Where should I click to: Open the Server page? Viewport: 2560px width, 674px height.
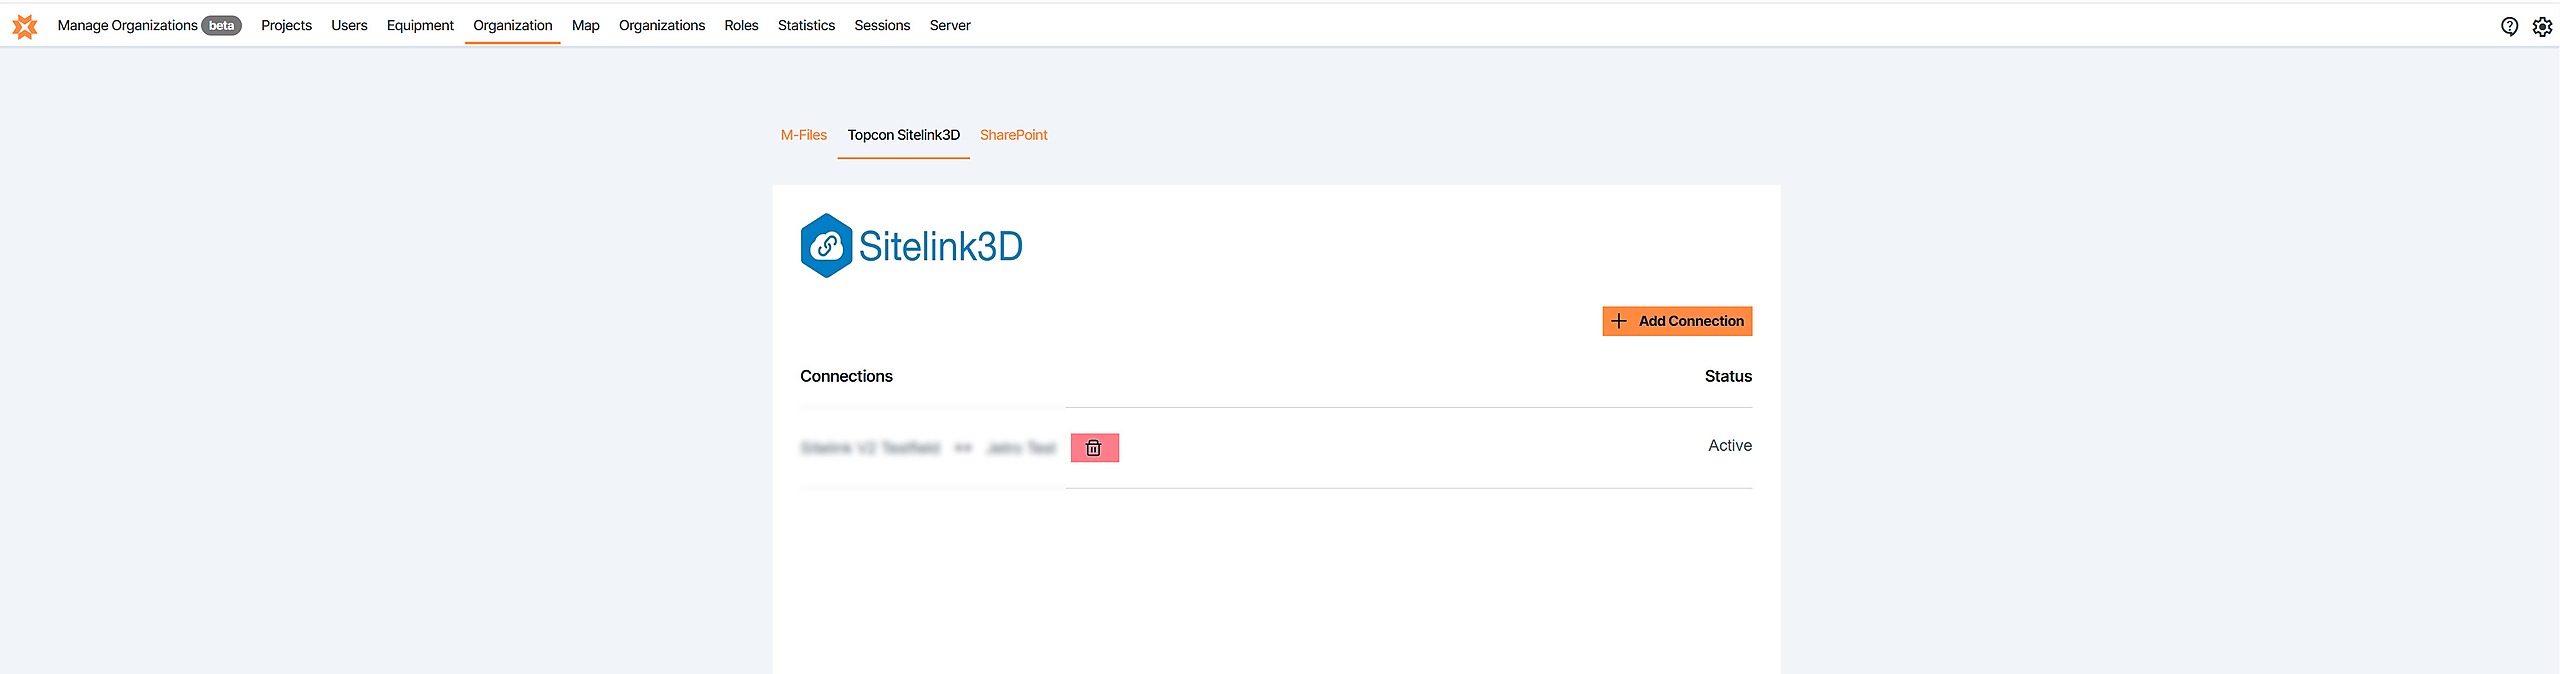(x=950, y=26)
